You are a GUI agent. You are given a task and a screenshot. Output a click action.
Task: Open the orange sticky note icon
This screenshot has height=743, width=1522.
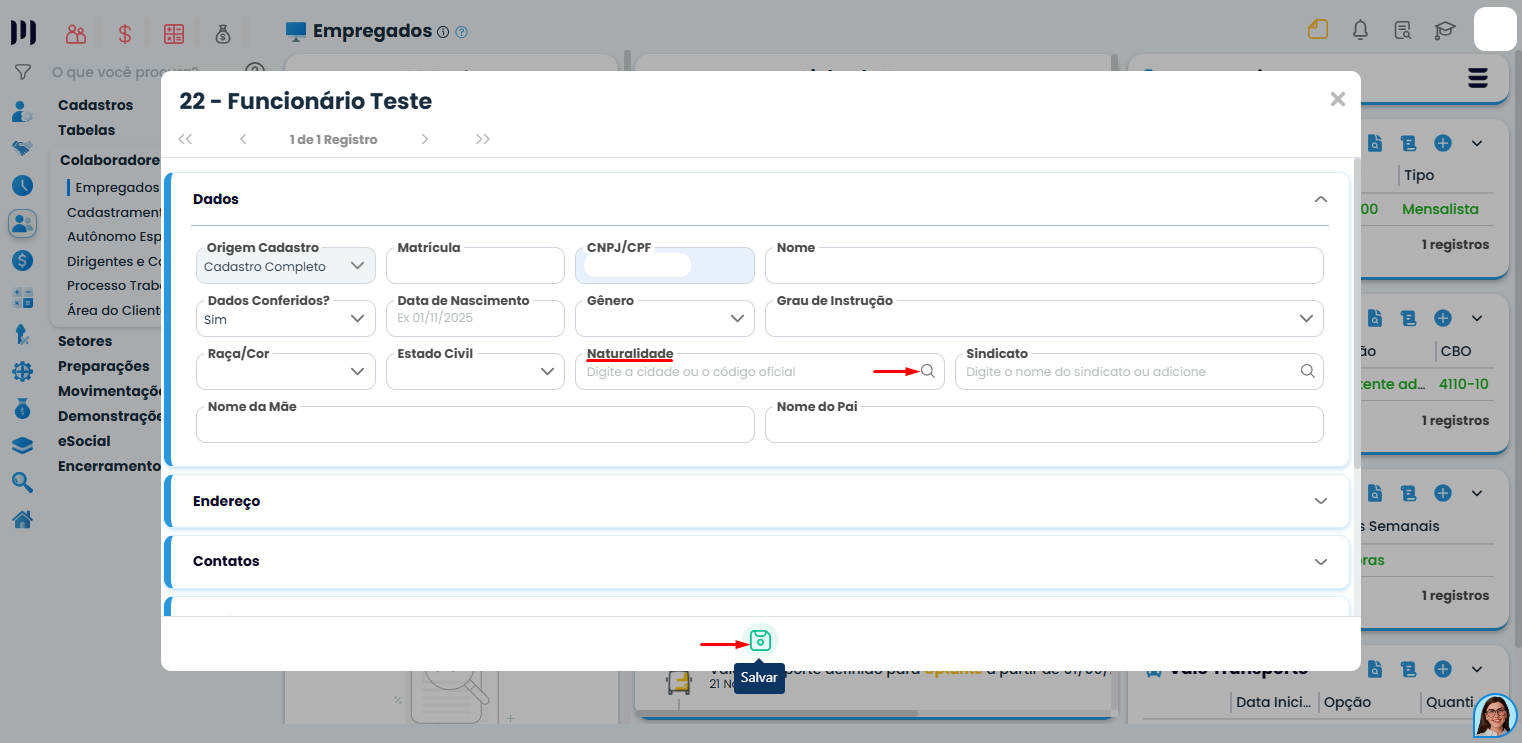coord(1318,30)
